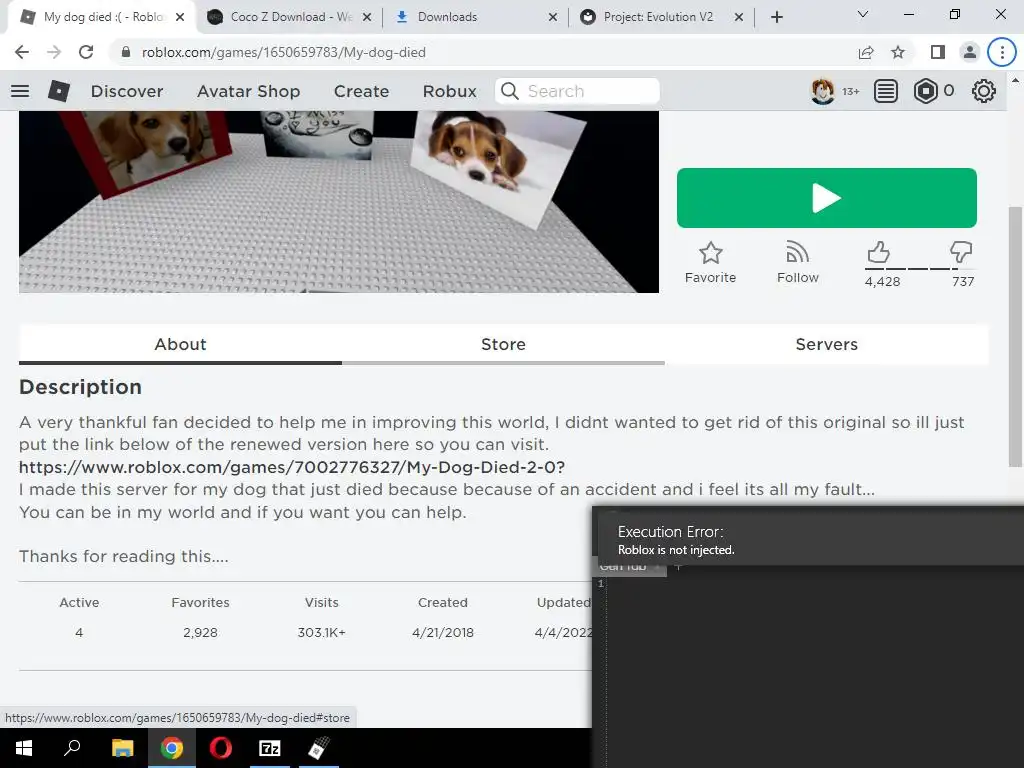1024x768 pixels.
Task: Click the page vertical scrollbar
Action: tap(1015, 336)
